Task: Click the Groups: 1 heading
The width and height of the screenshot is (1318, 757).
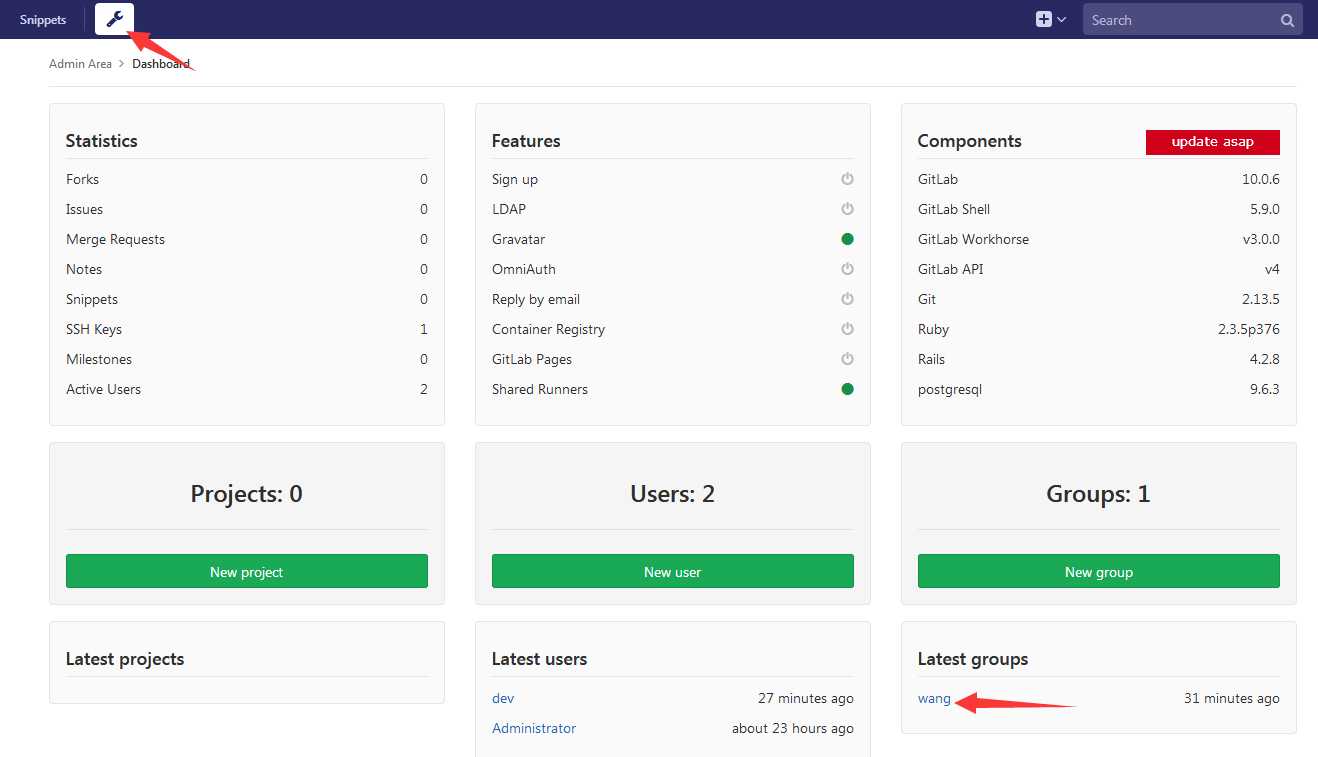Action: (x=1099, y=493)
